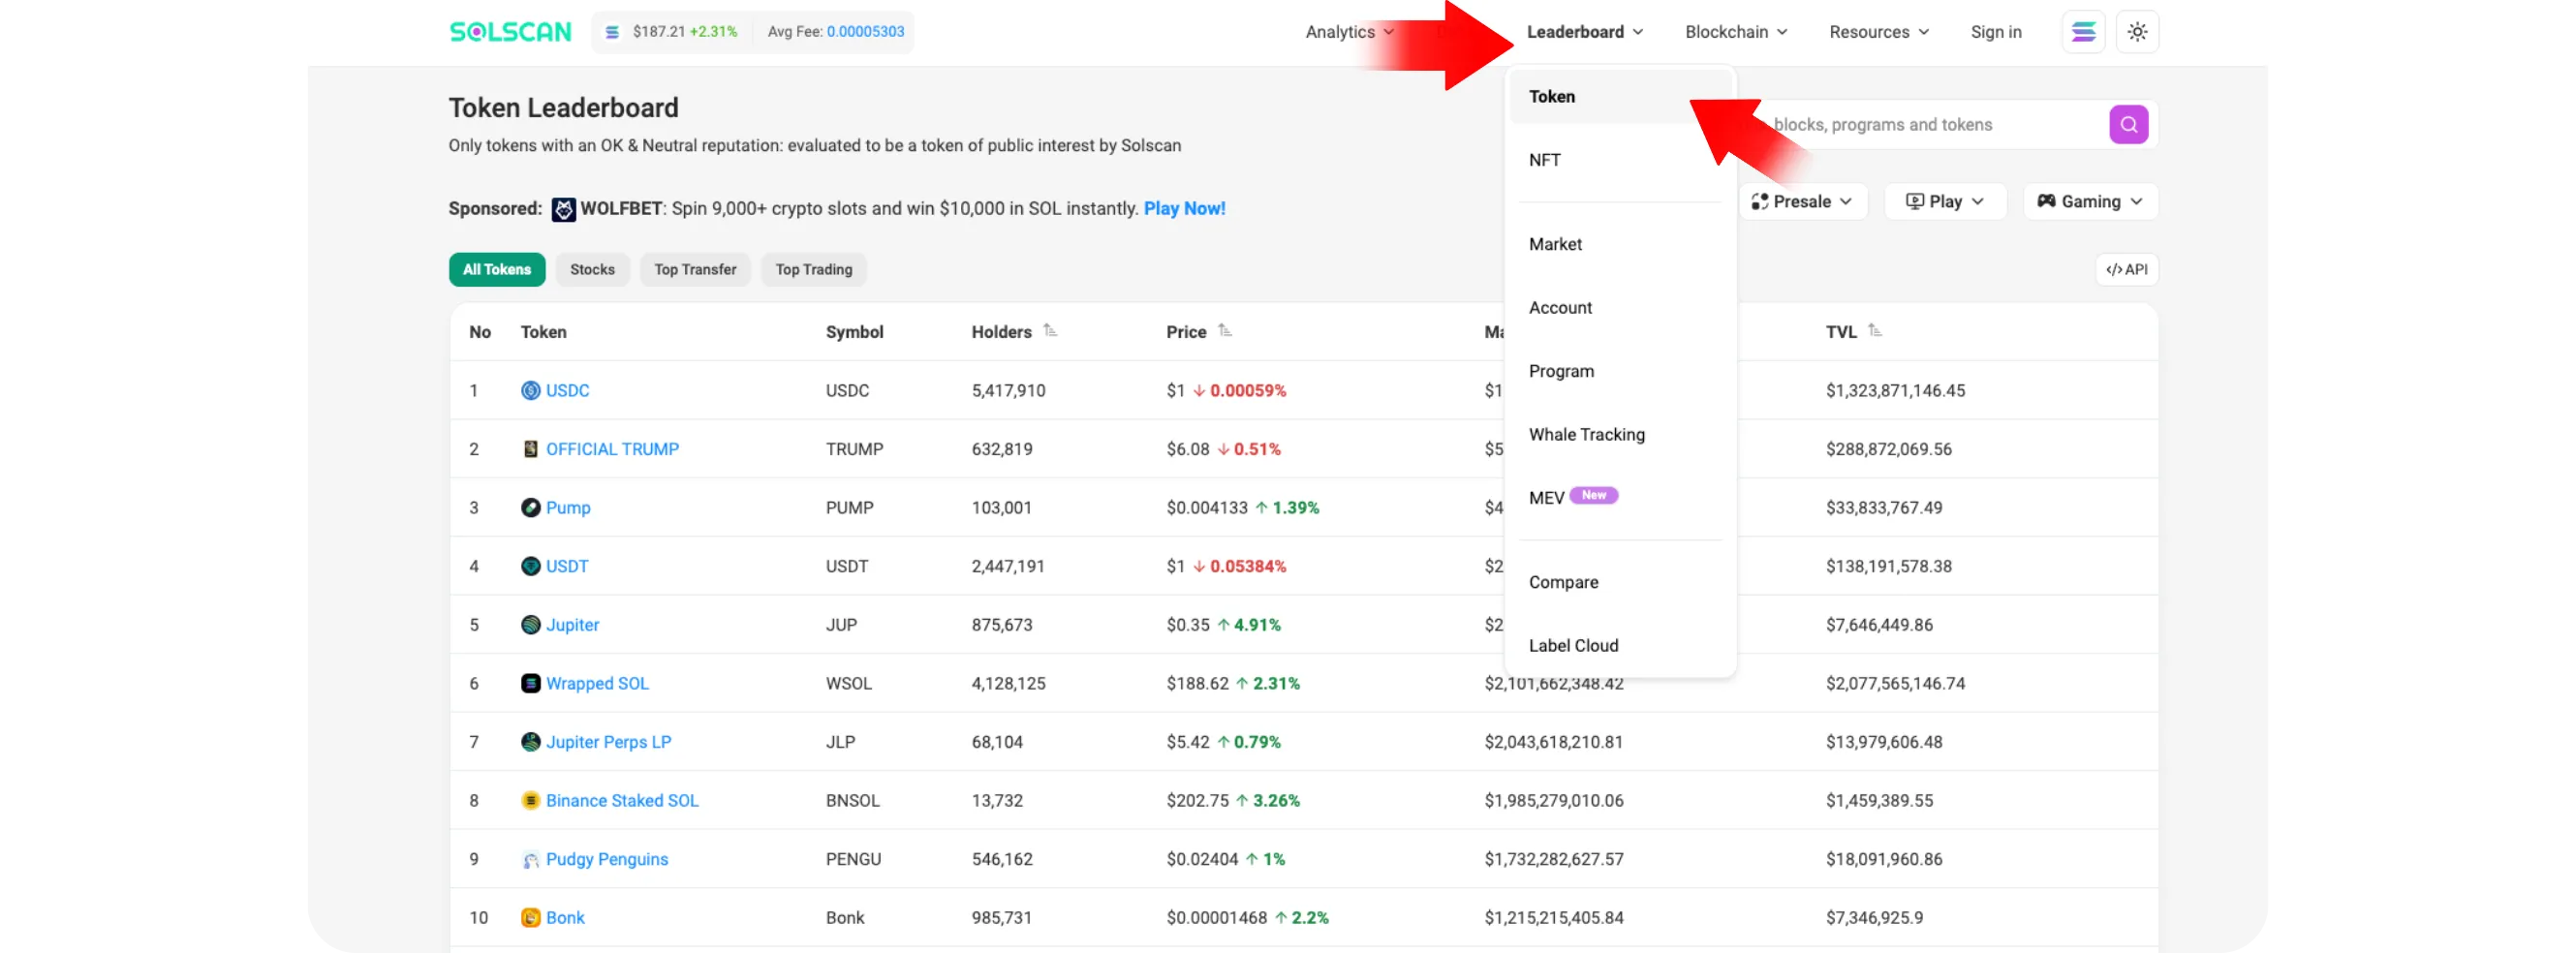Open the Play Now! sponsored link
This screenshot has width=2576, height=953.
tap(1184, 209)
